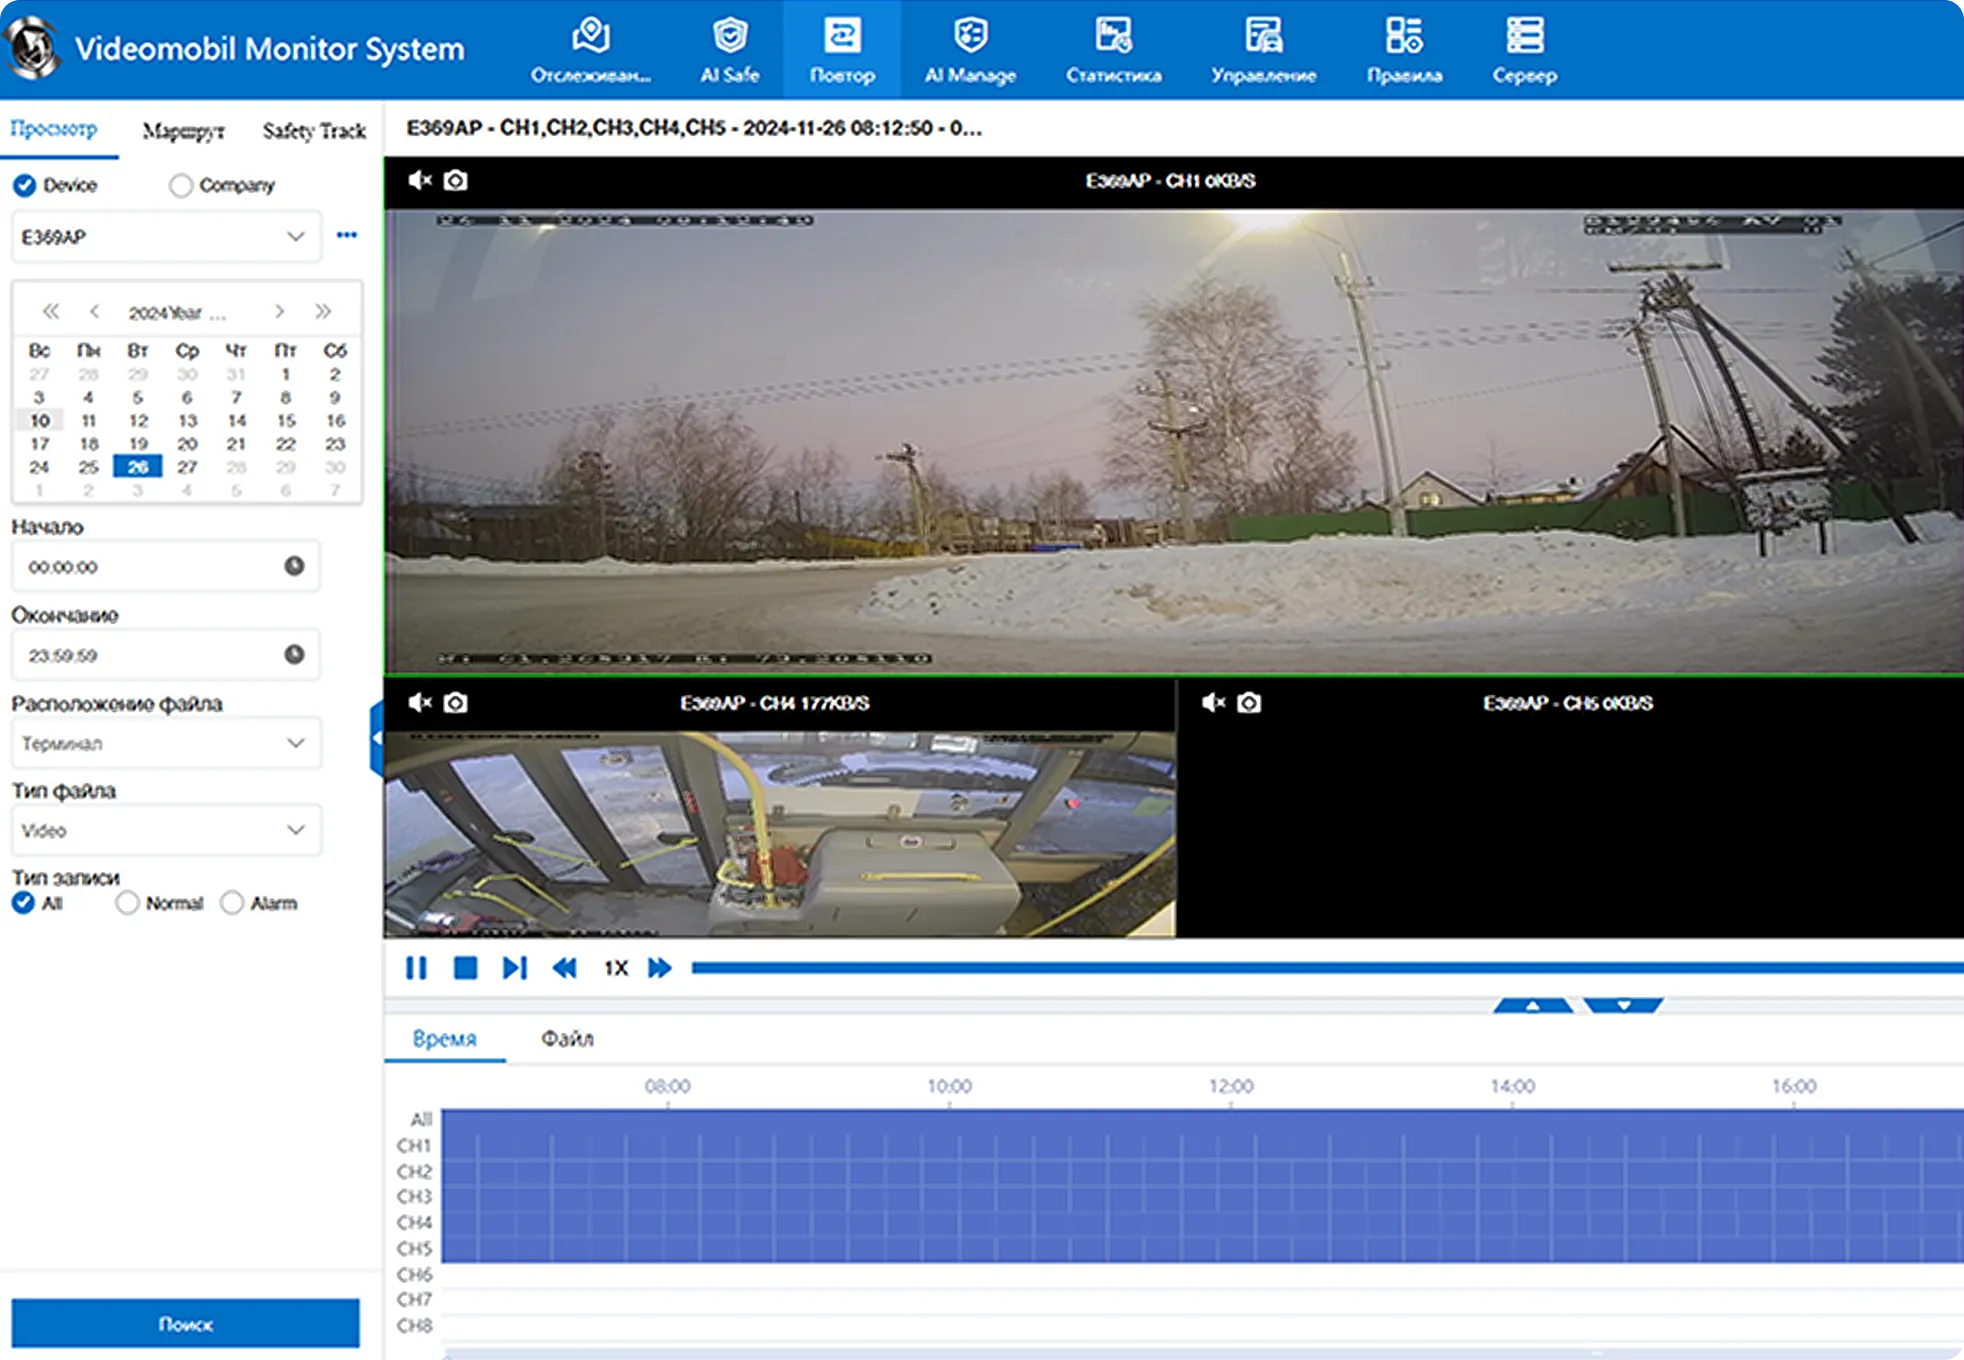1964x1360 pixels.
Task: Open the Сервер section icon
Action: coord(1524,48)
